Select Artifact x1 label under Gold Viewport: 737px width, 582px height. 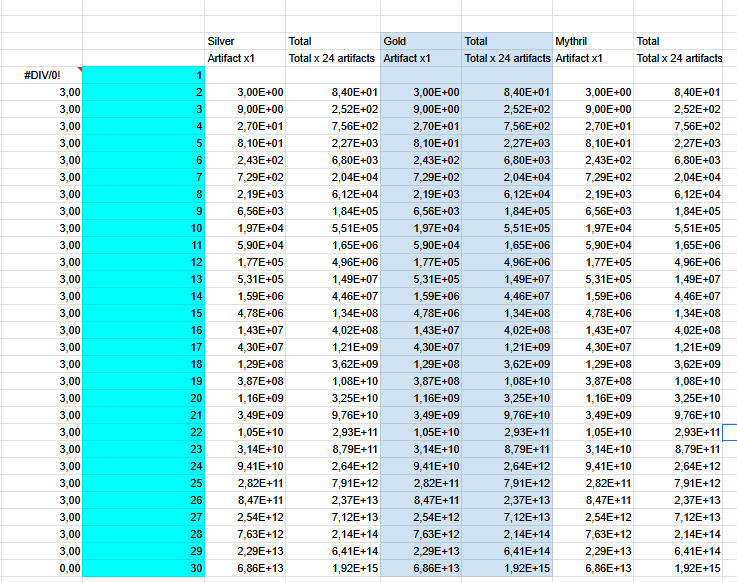pos(421,58)
